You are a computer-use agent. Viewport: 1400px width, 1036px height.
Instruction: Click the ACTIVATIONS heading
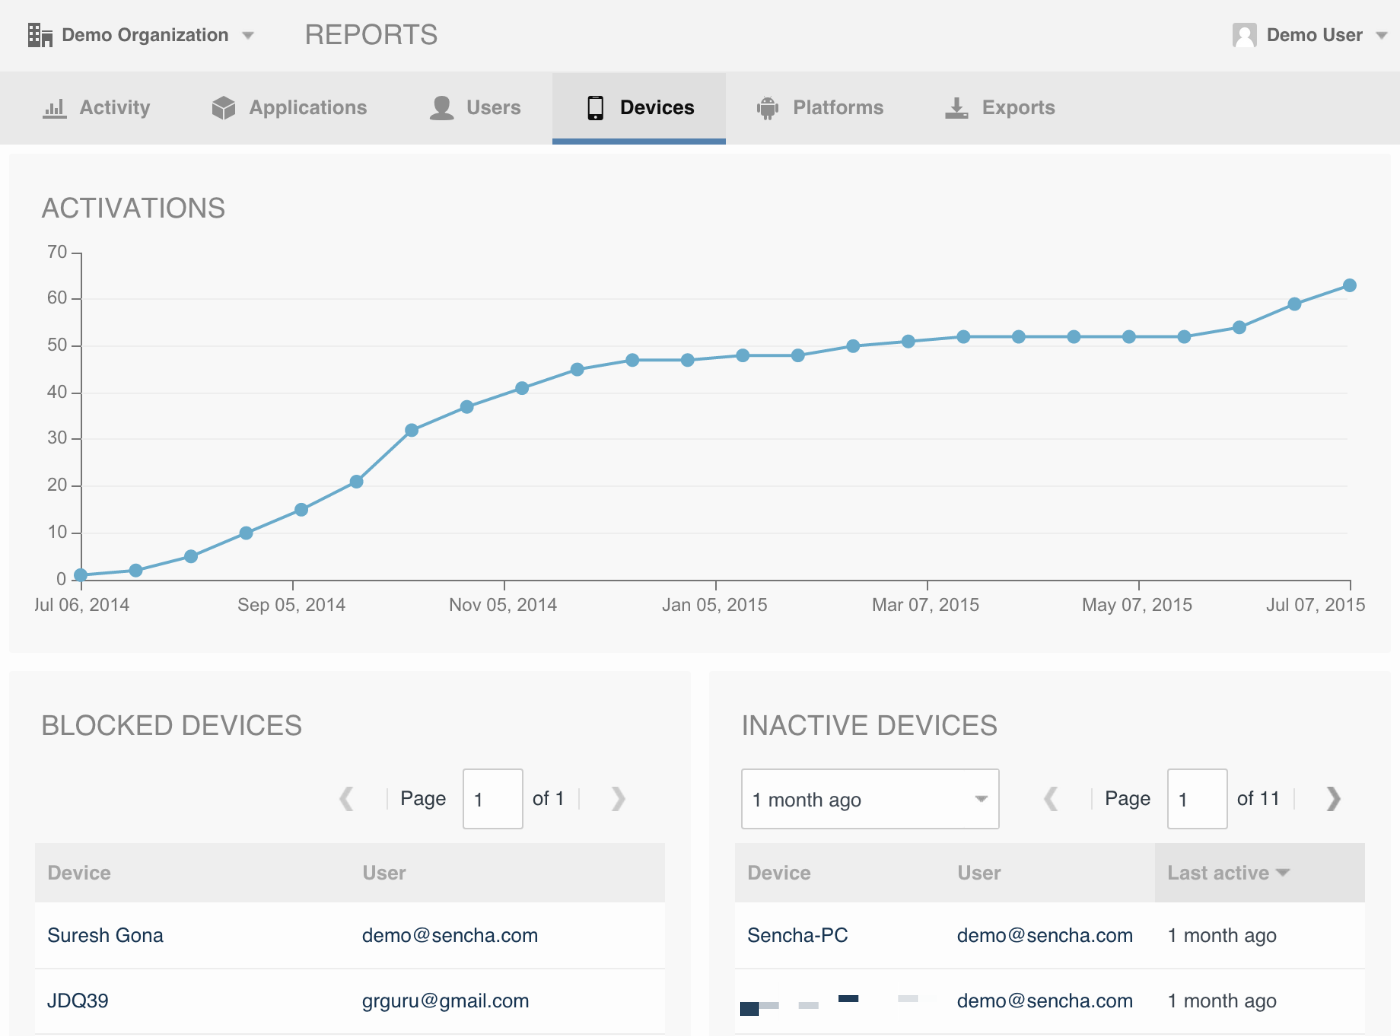[x=134, y=208]
